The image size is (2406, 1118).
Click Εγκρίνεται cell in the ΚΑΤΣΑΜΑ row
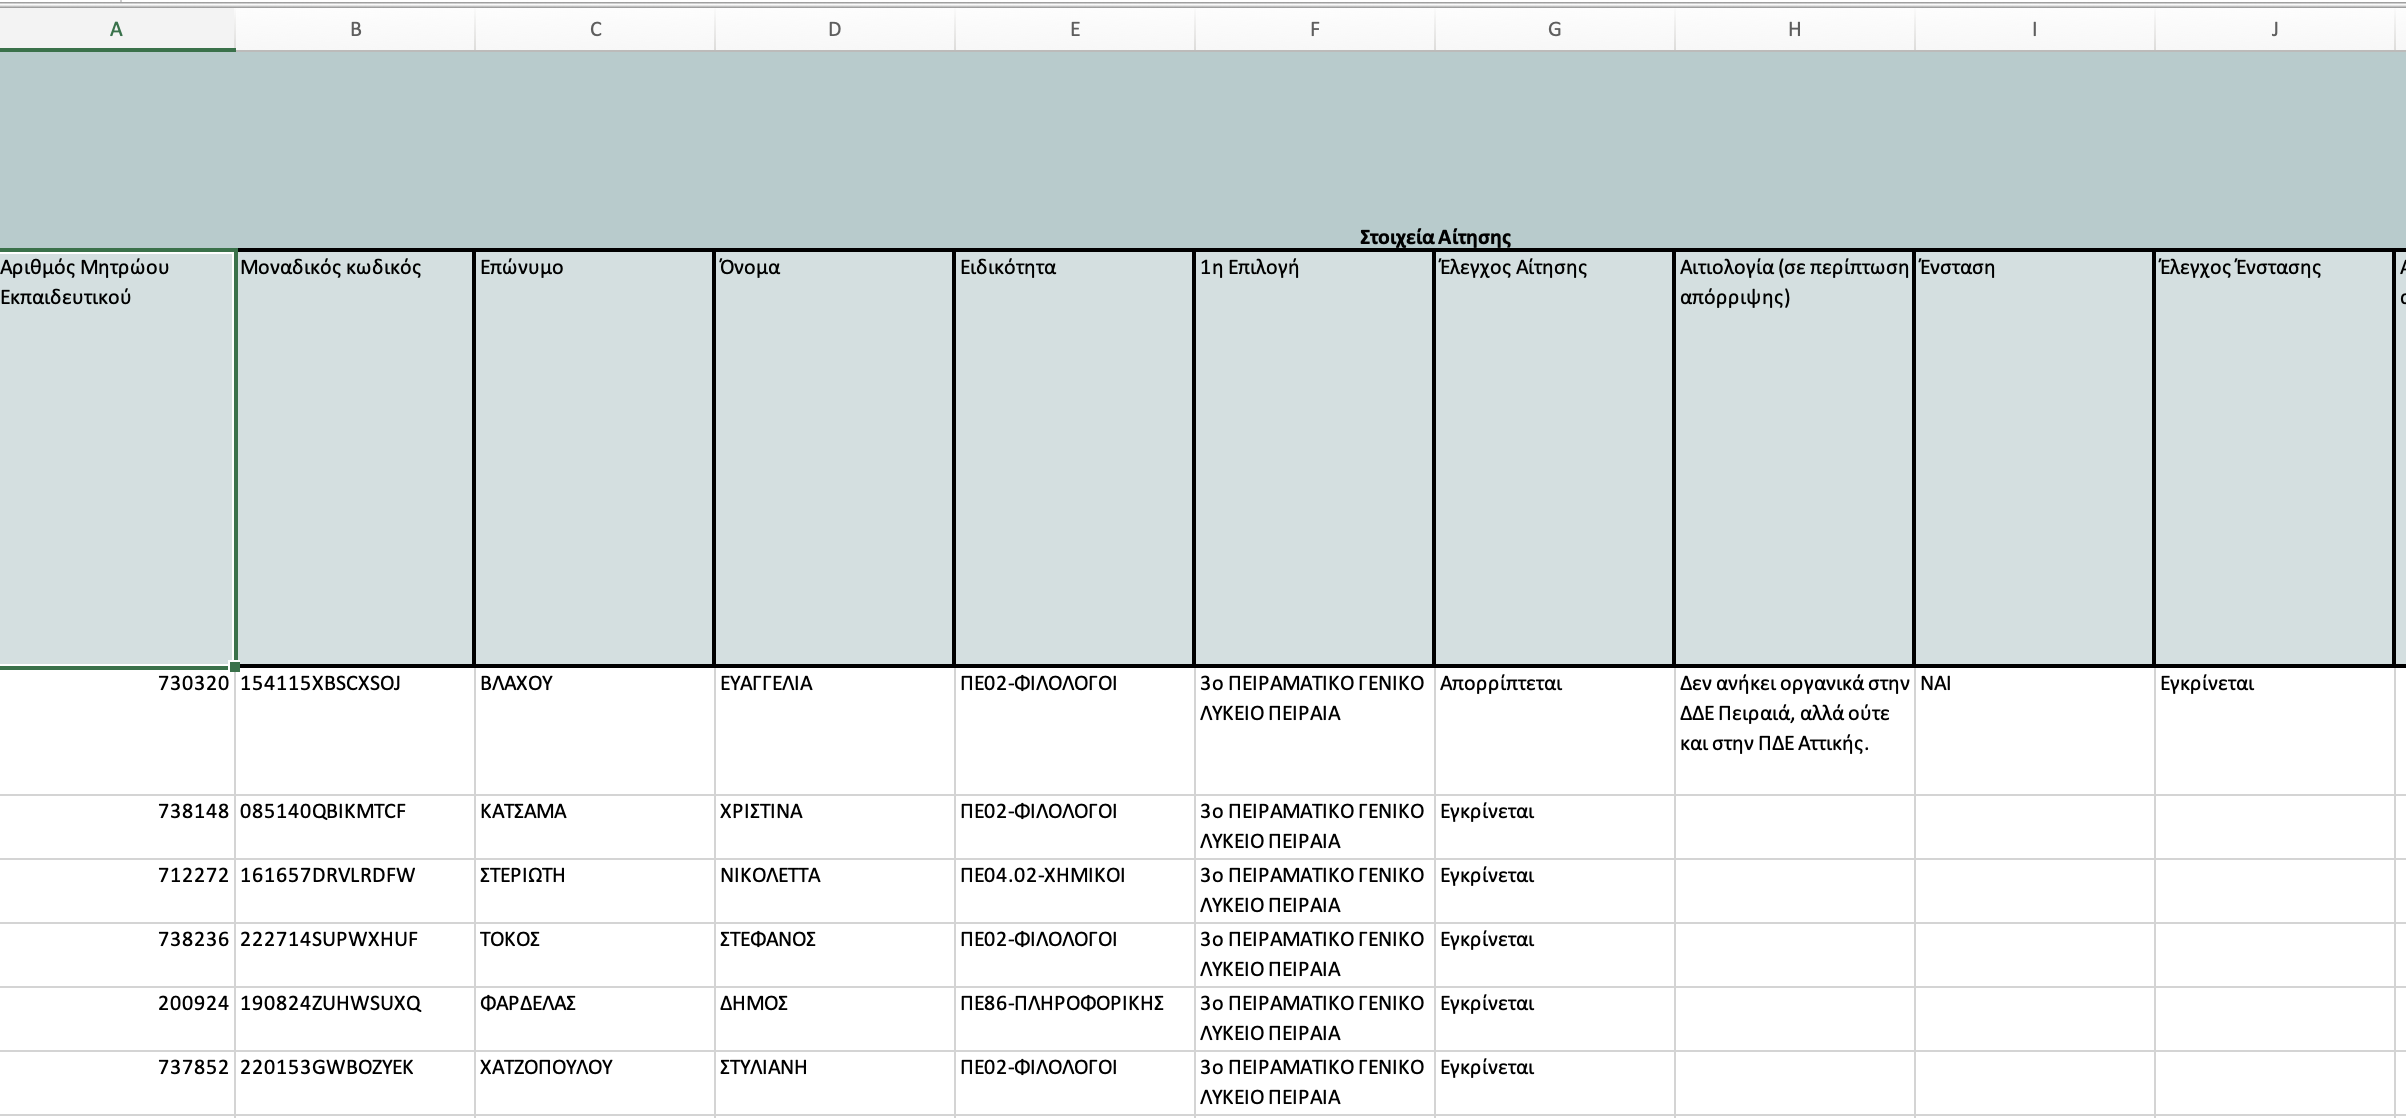point(1553,826)
